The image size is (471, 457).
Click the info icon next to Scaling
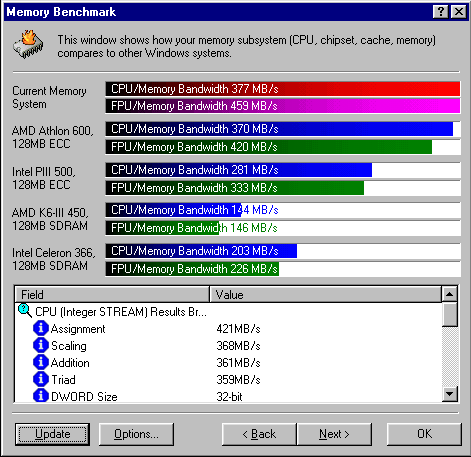41,345
